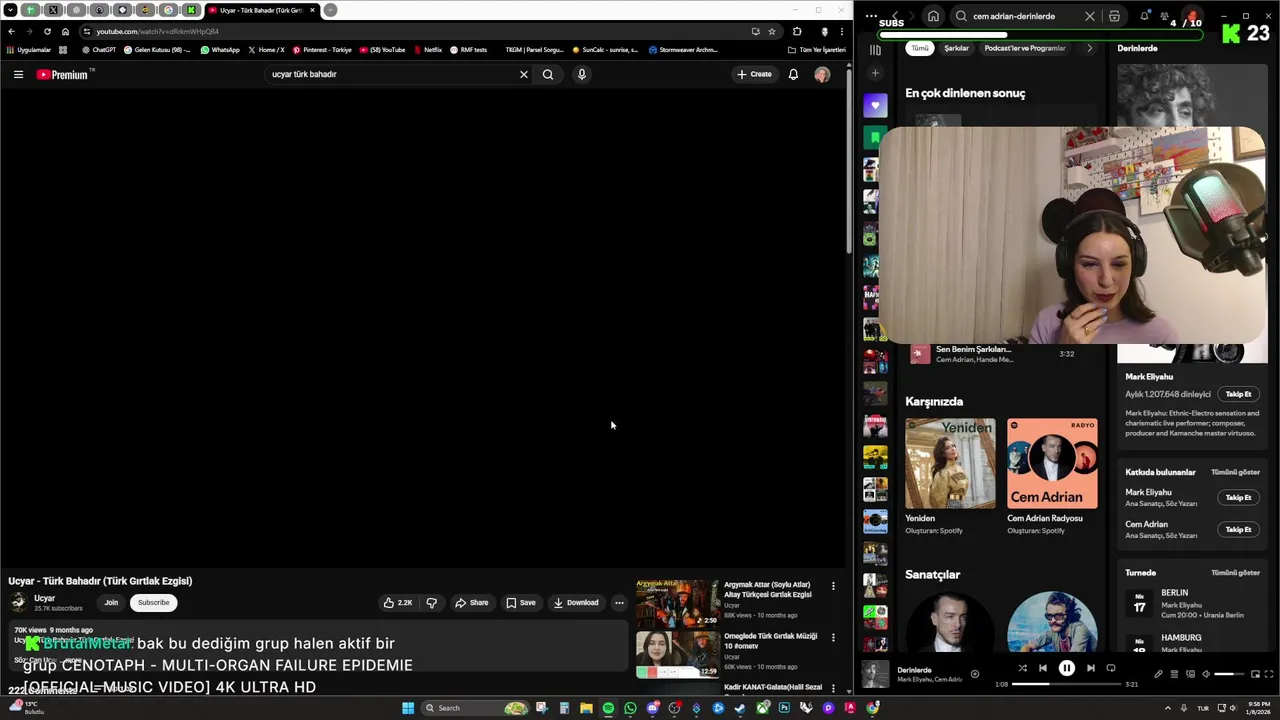Switch Spotify to full screen view
Image resolution: width=1280 pixels, height=720 pixels.
[x=1269, y=674]
